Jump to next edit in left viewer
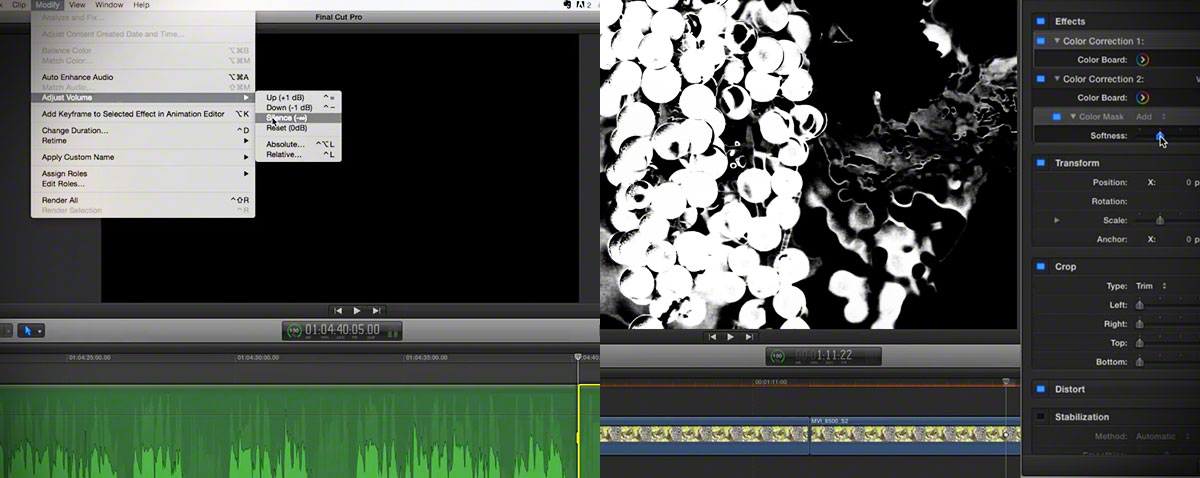The height and width of the screenshot is (478, 1200). [376, 311]
